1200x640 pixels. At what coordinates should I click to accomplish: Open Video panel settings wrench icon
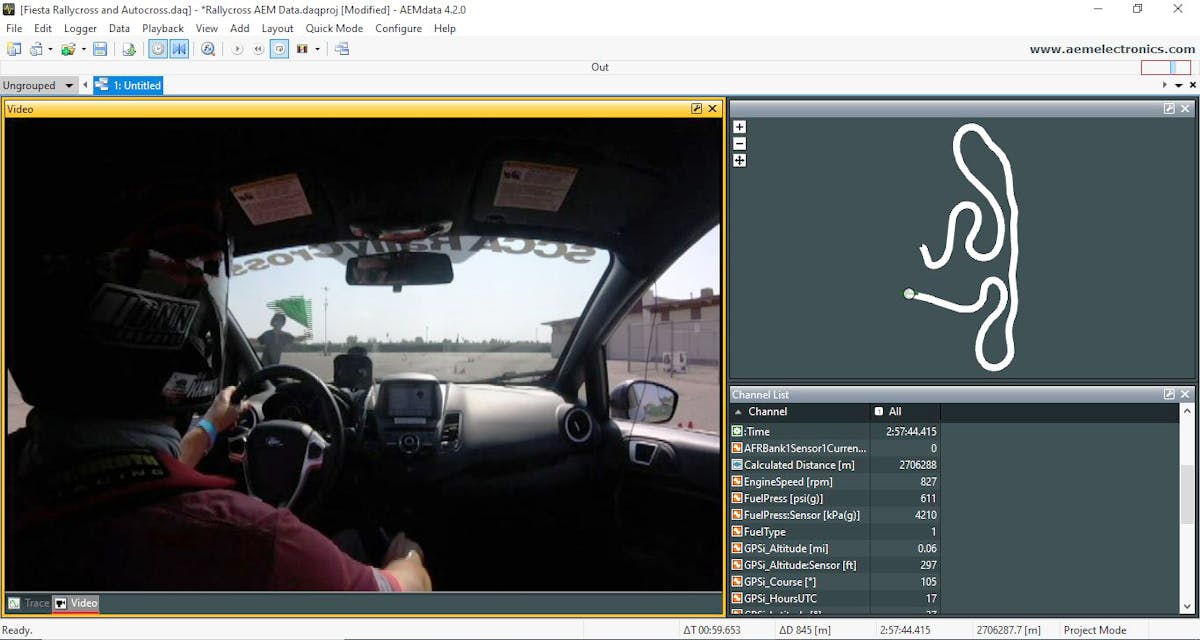(x=696, y=109)
